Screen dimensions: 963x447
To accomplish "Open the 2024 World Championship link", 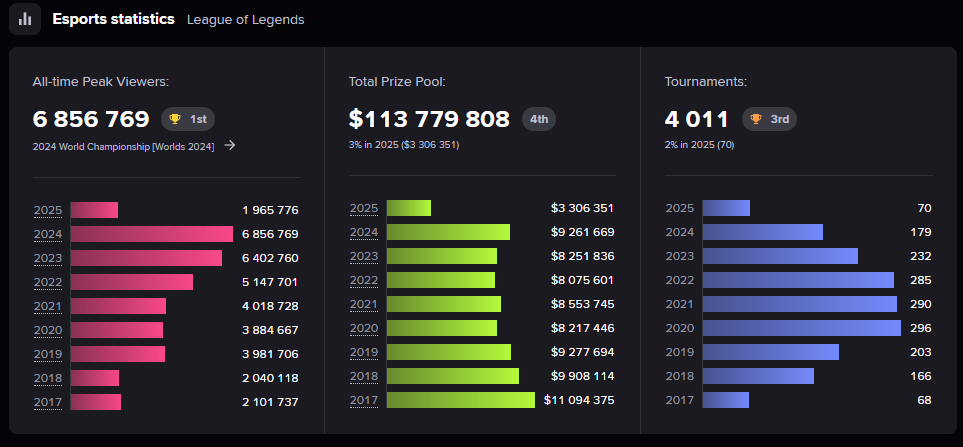I will [123, 146].
